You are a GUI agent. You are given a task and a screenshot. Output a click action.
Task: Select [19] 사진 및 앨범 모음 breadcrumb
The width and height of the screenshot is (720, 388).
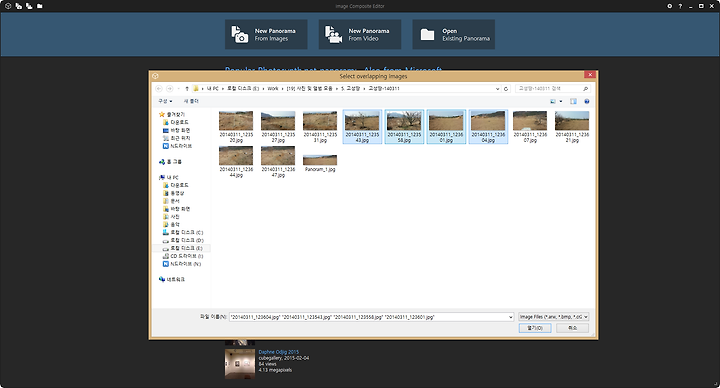(309, 89)
